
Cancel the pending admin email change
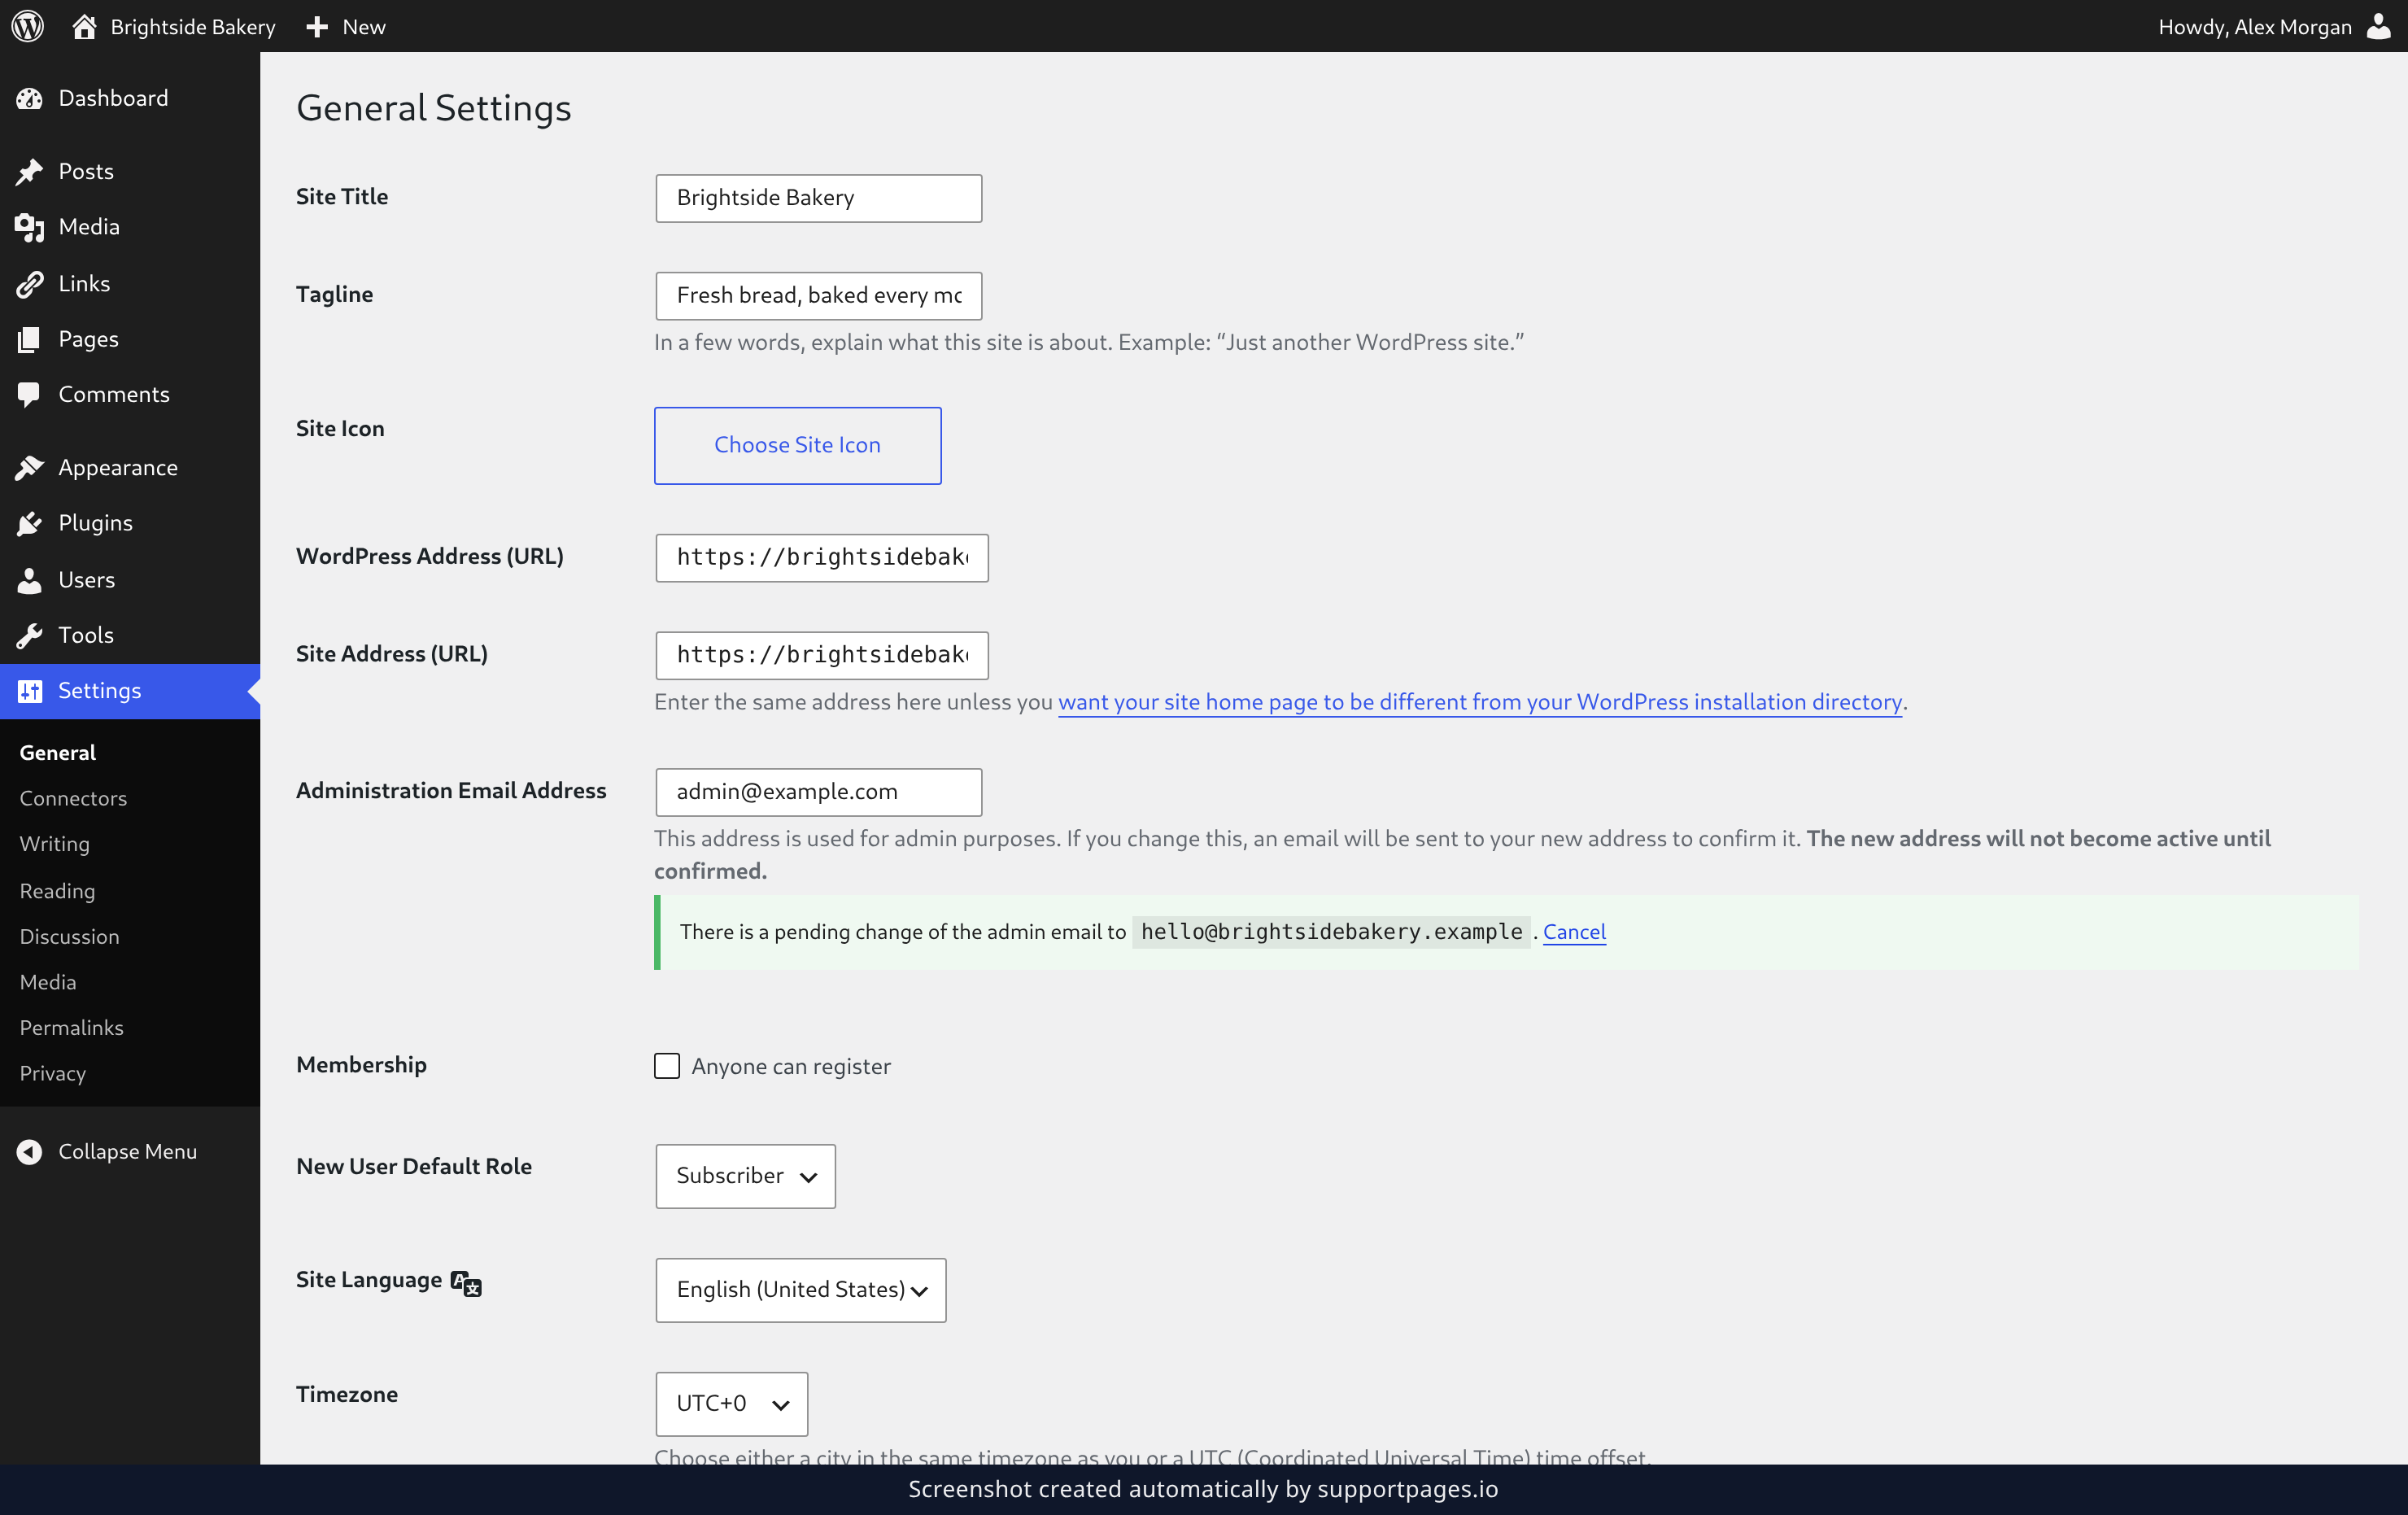click(1573, 932)
